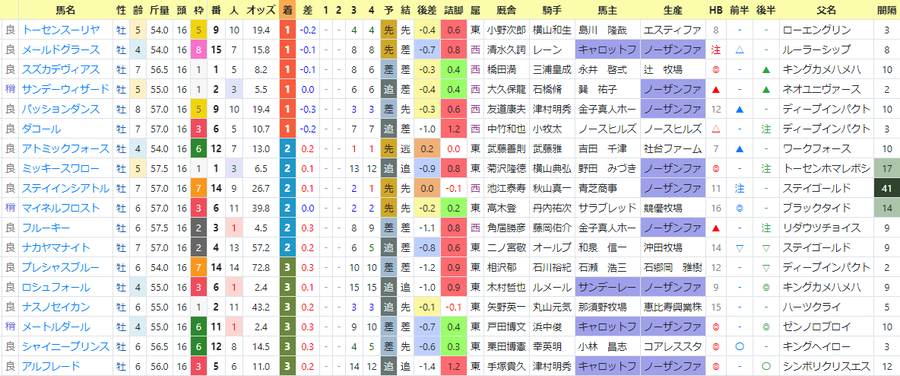Click the 厩舎 column header

(x=507, y=10)
